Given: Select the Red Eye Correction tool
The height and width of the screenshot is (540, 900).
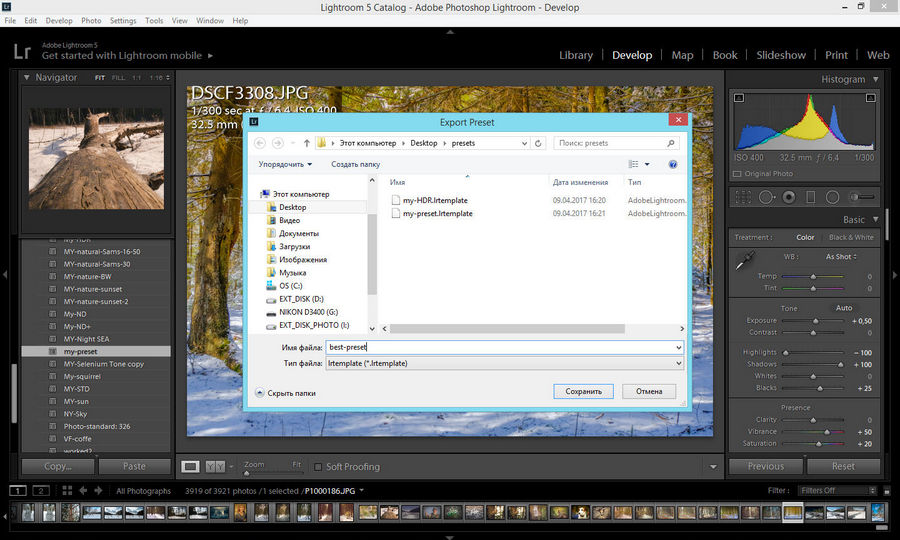Looking at the screenshot, I should point(788,198).
